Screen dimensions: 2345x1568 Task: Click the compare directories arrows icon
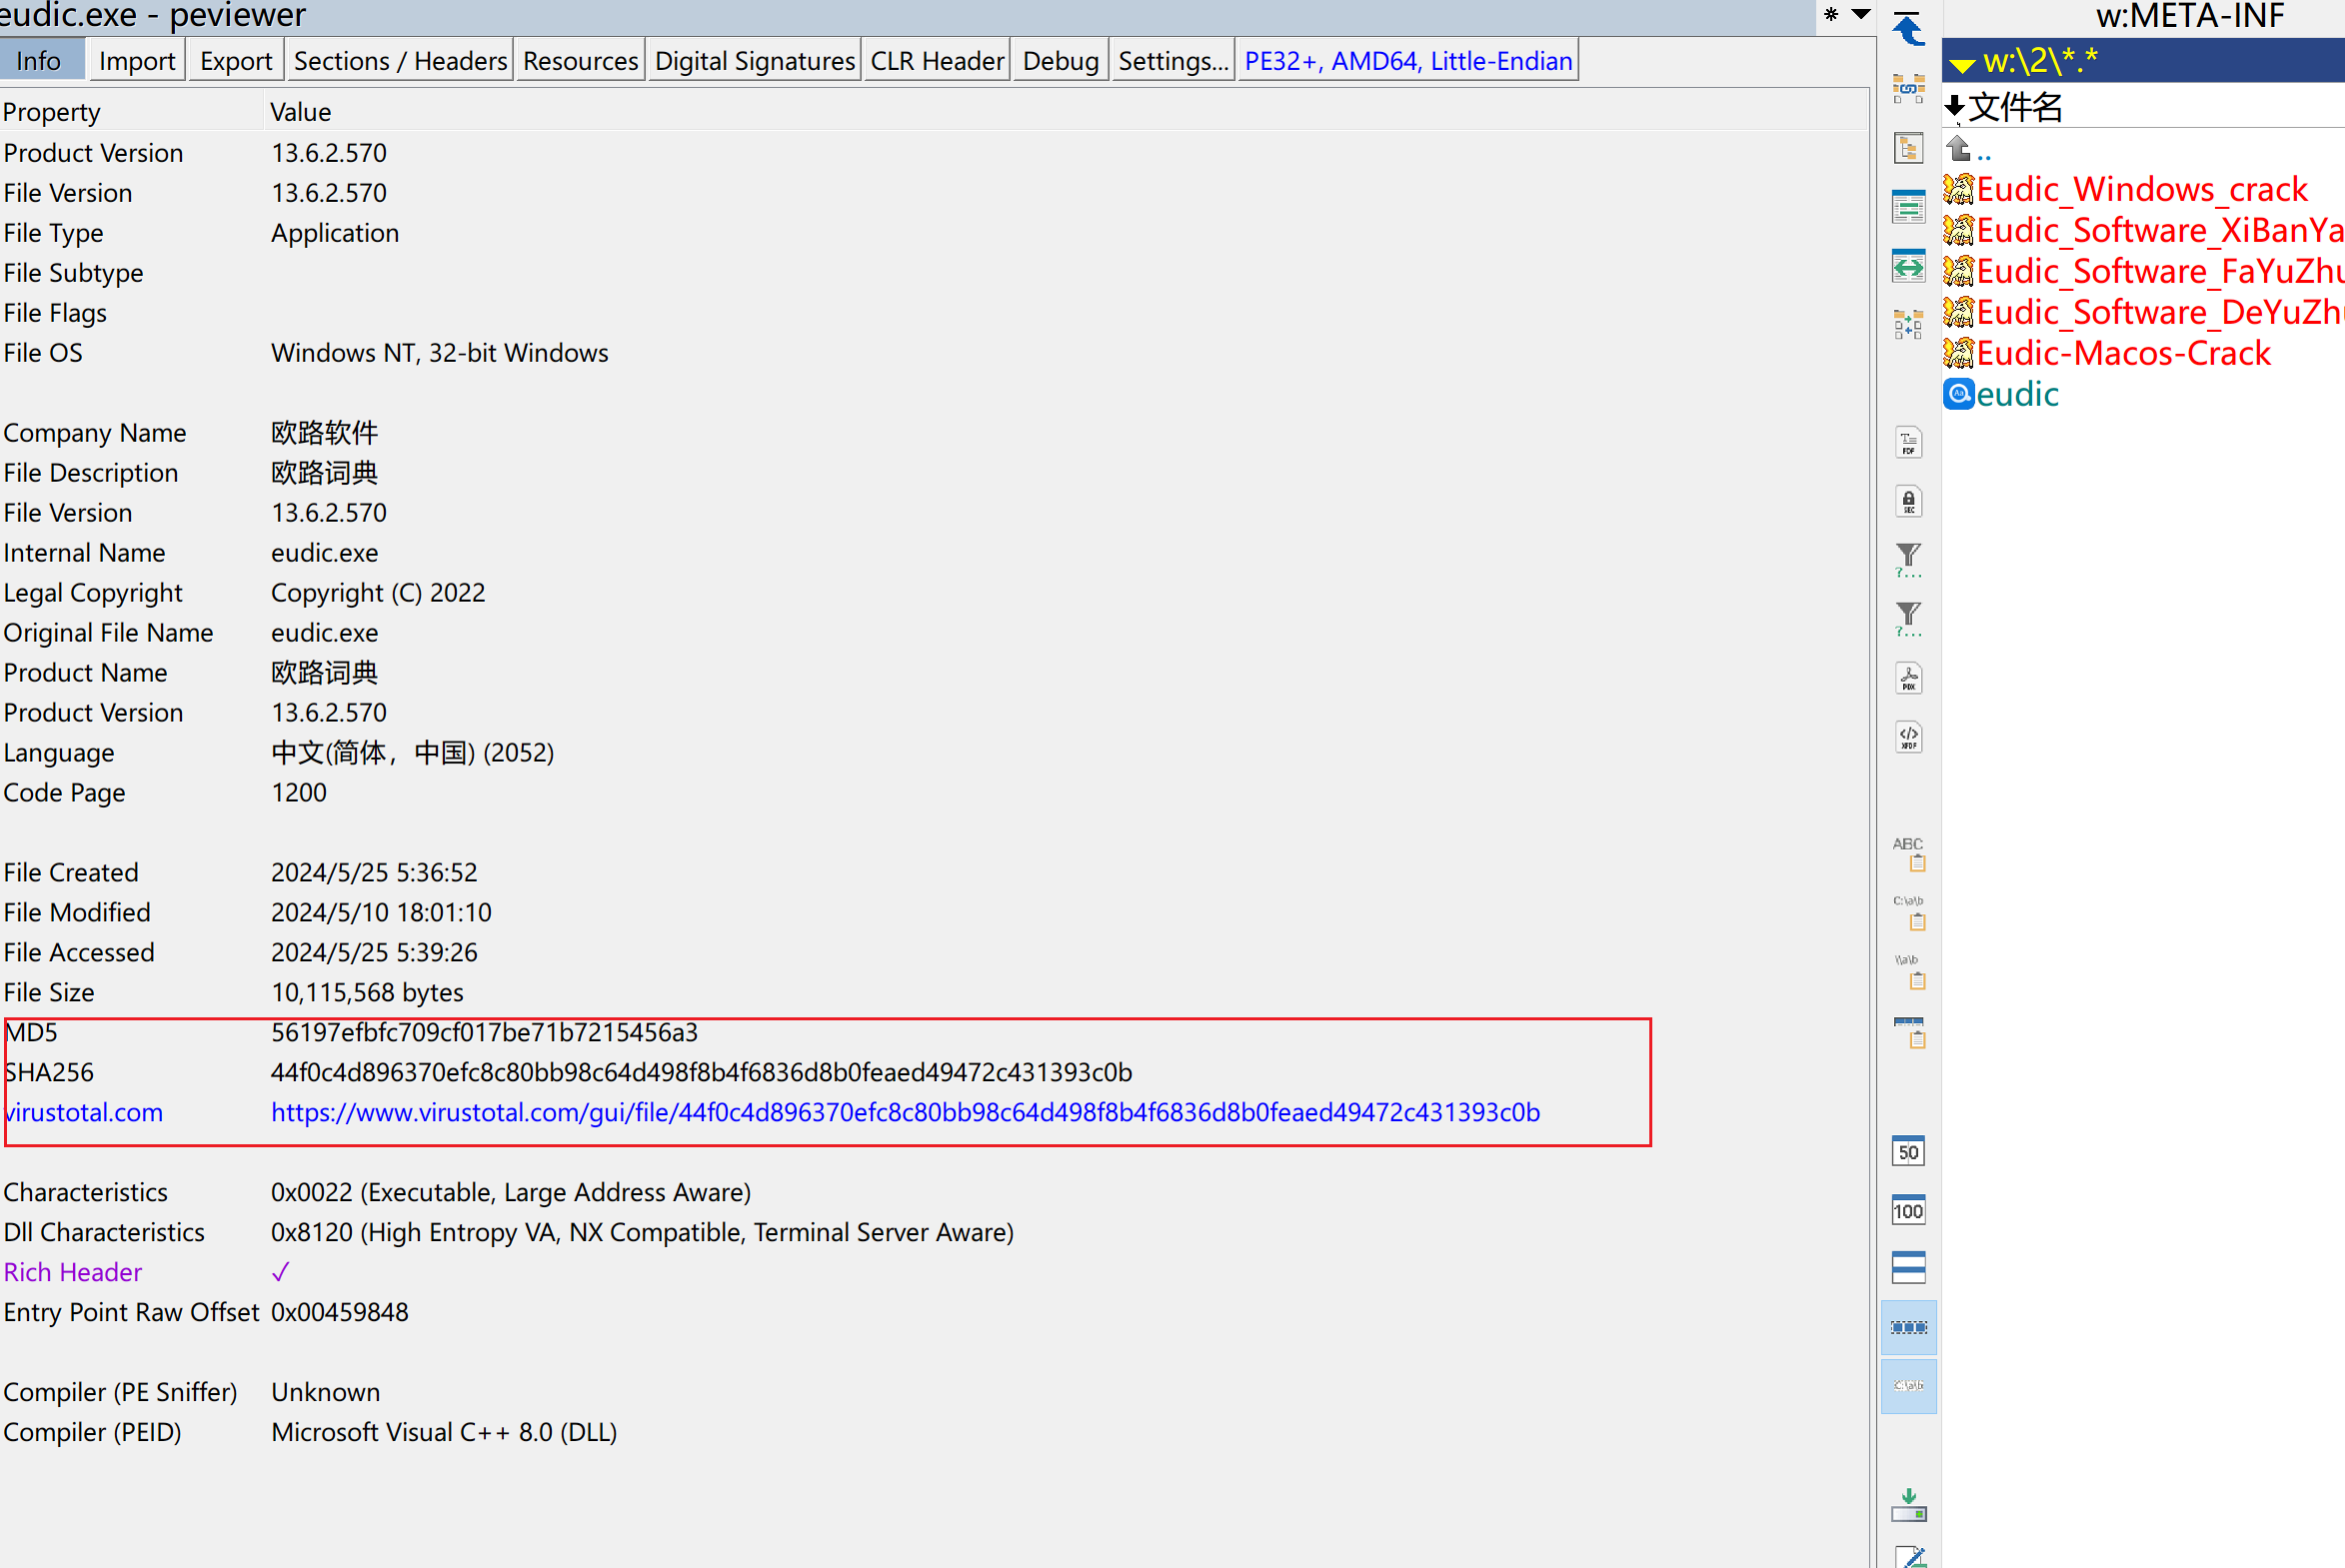(1908, 325)
